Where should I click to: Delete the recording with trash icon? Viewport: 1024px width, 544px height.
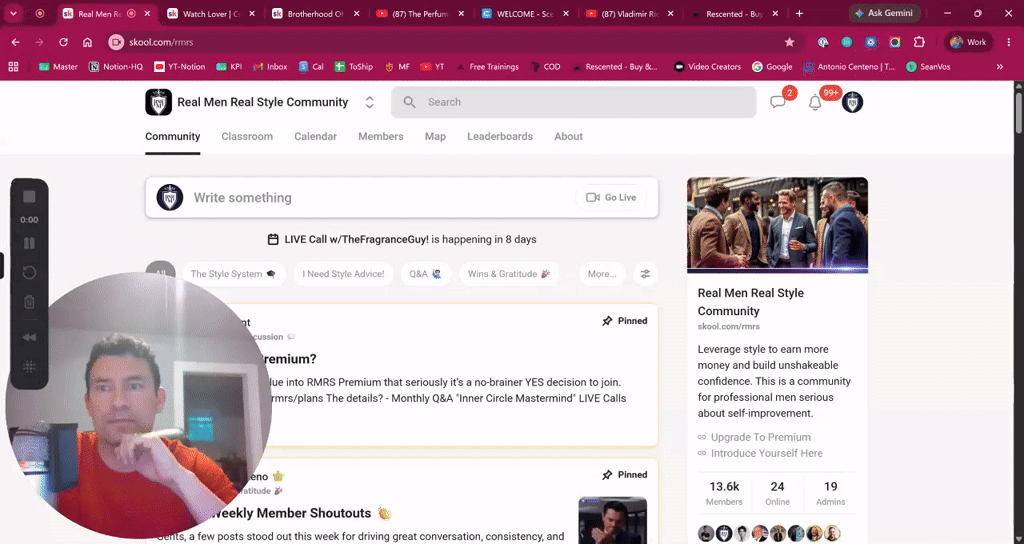tap(29, 302)
